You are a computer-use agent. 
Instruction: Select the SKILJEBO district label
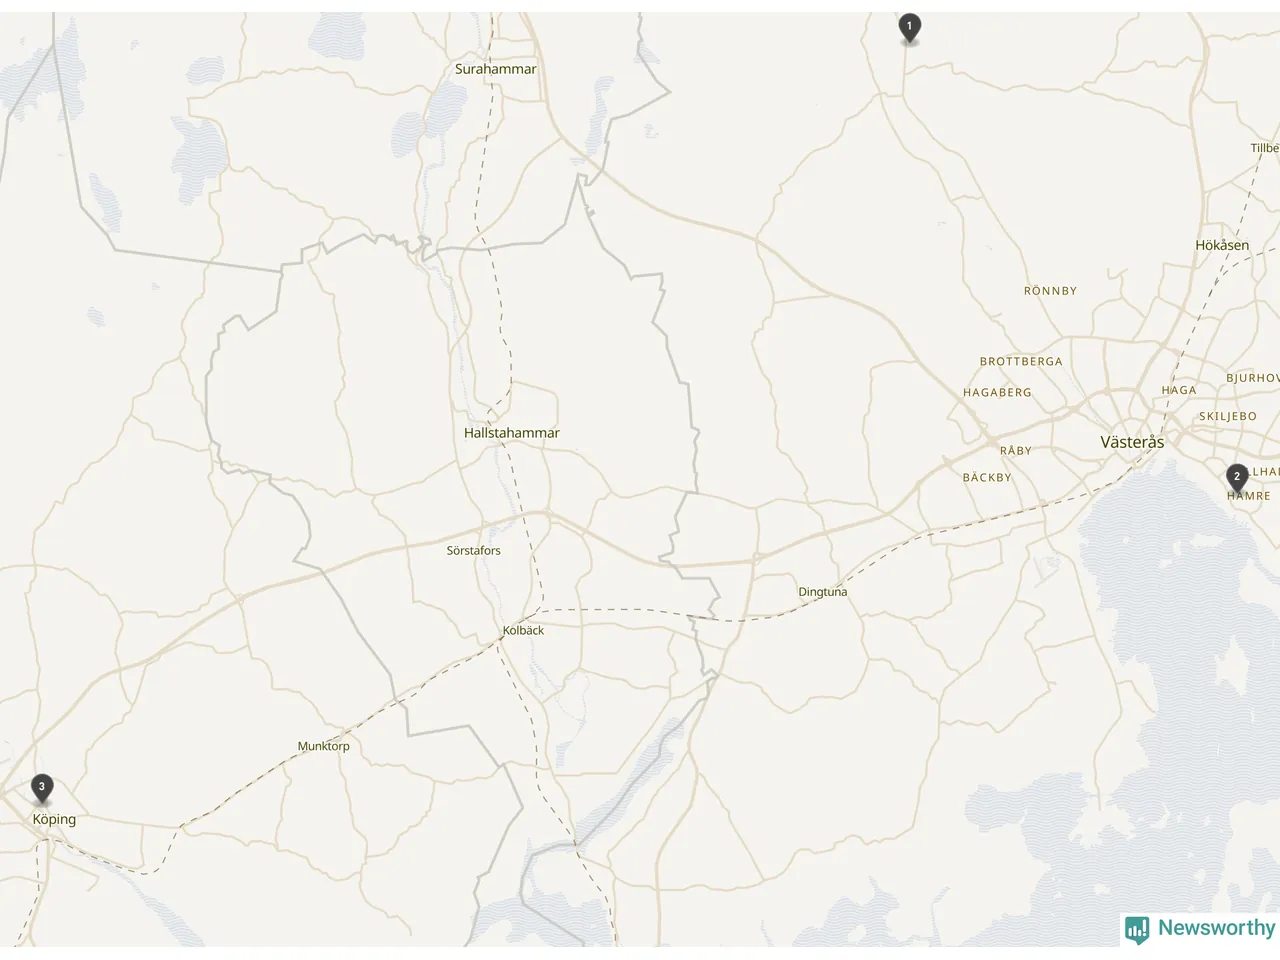(1228, 416)
